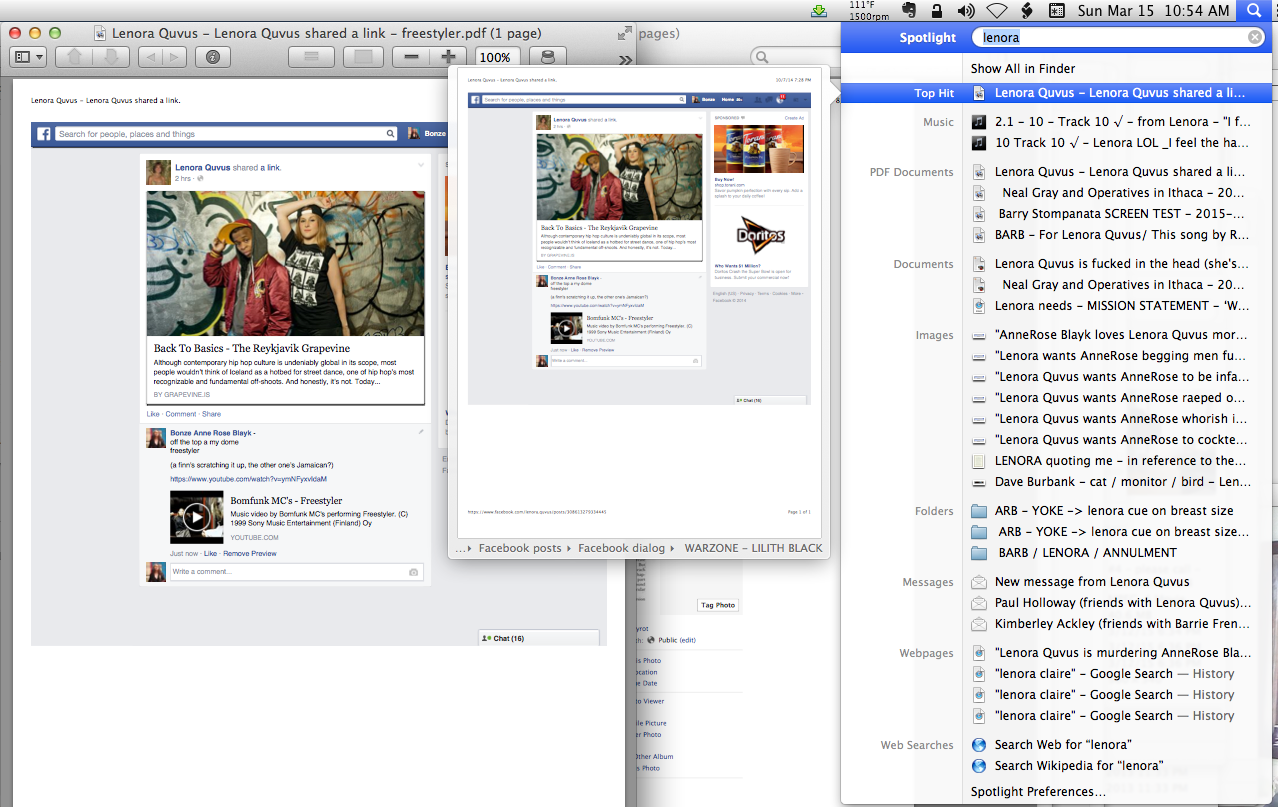Select Show All in Finder
This screenshot has height=807, width=1278.
1022,68
